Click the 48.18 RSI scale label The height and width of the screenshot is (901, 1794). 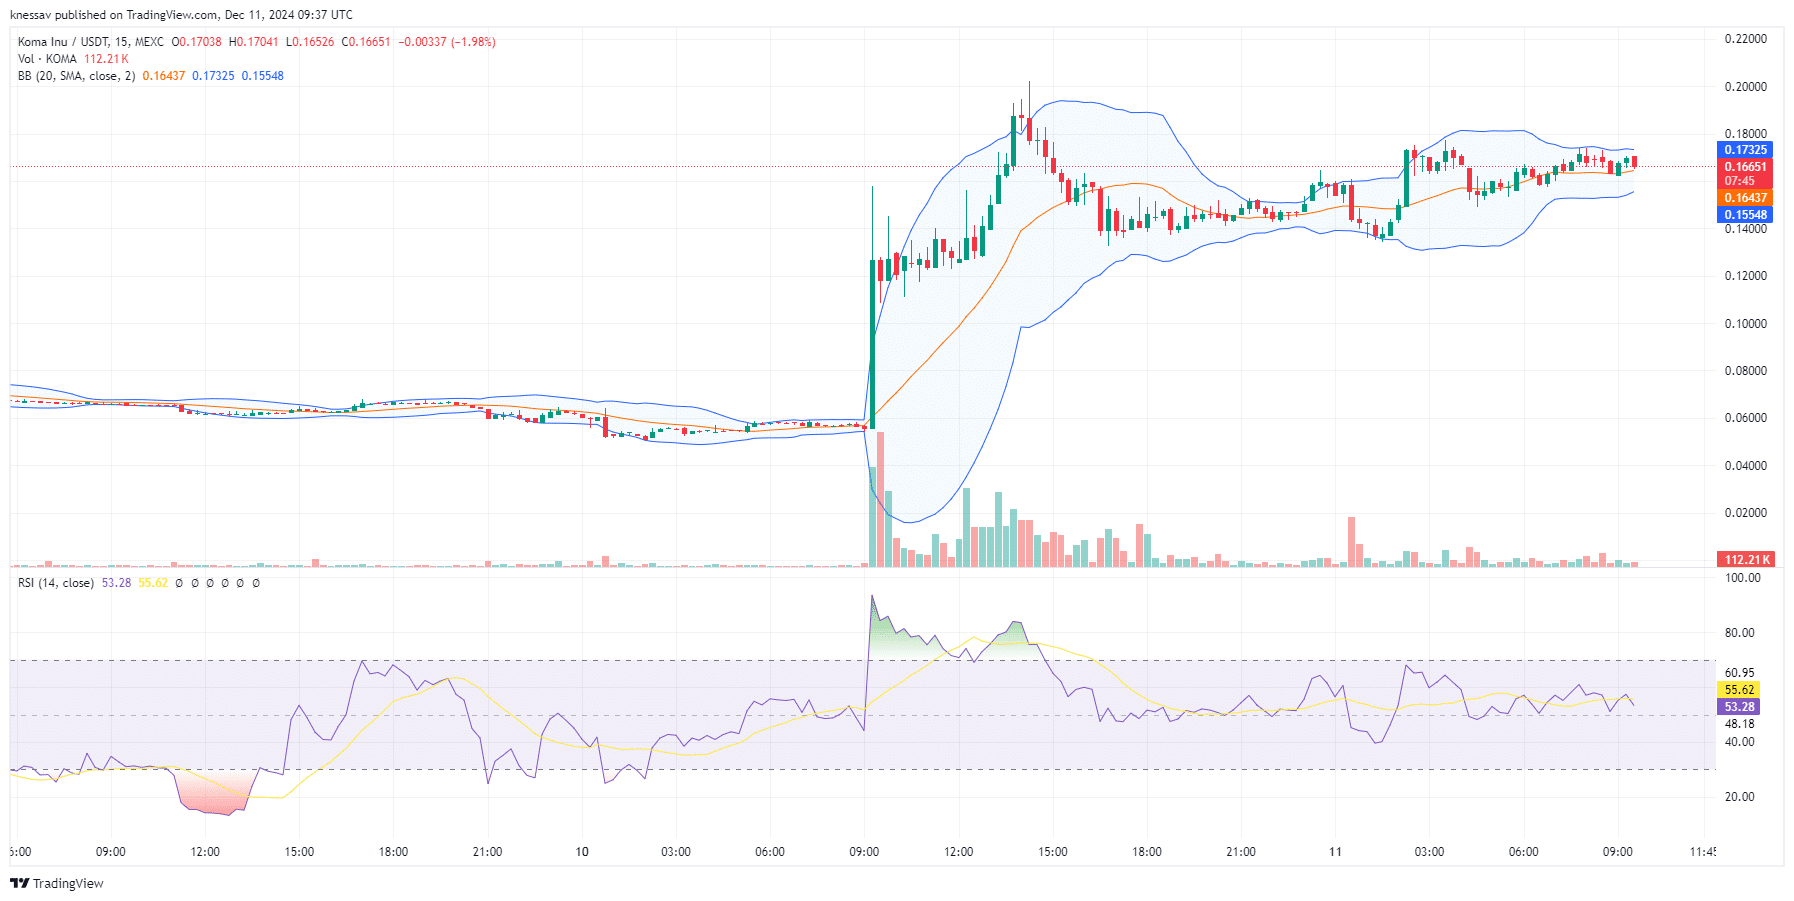[x=1740, y=724]
